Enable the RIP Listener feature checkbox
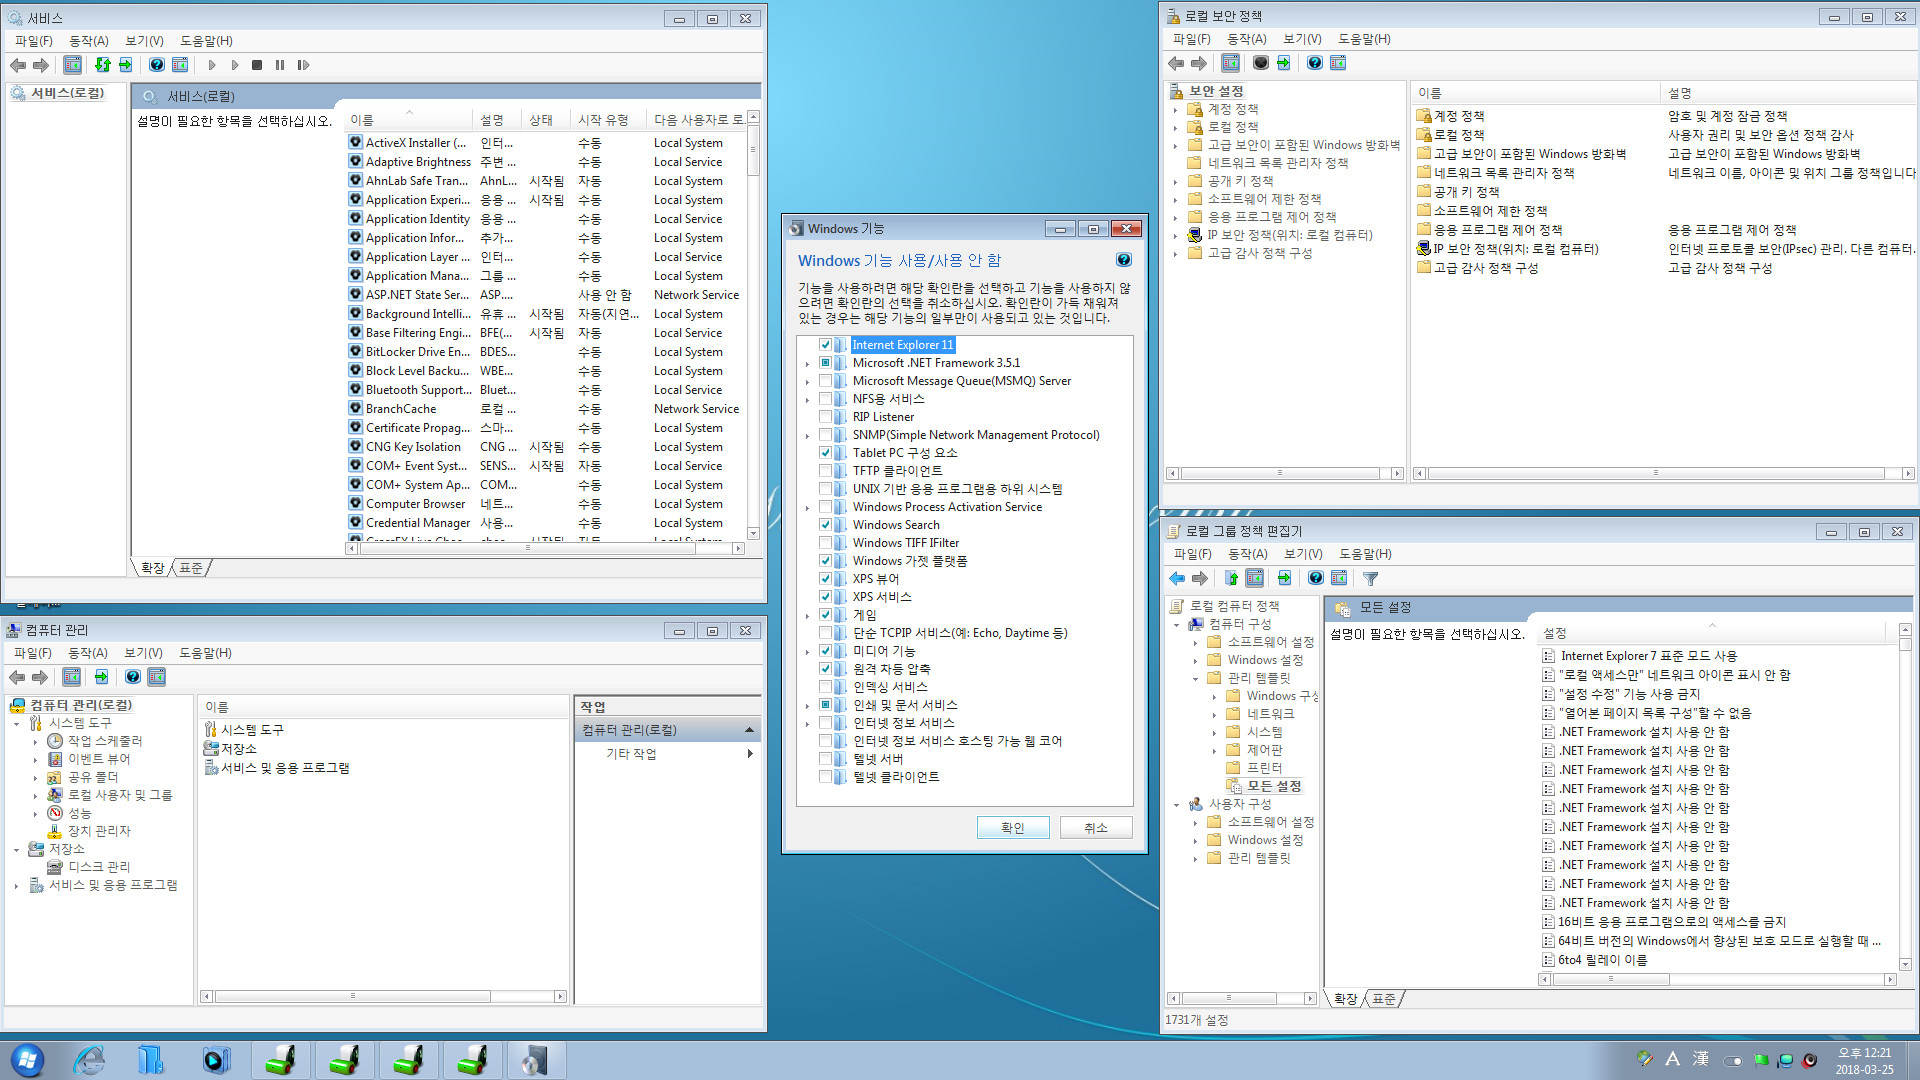This screenshot has height=1080, width=1920. point(826,417)
